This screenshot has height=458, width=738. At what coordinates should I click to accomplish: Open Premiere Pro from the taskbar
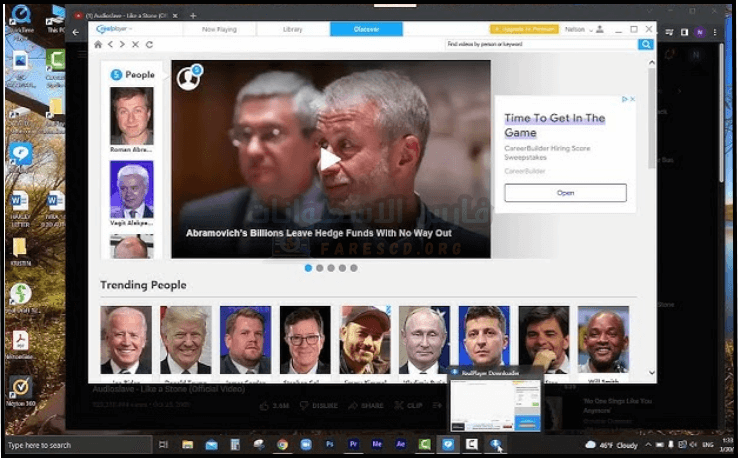click(x=354, y=444)
